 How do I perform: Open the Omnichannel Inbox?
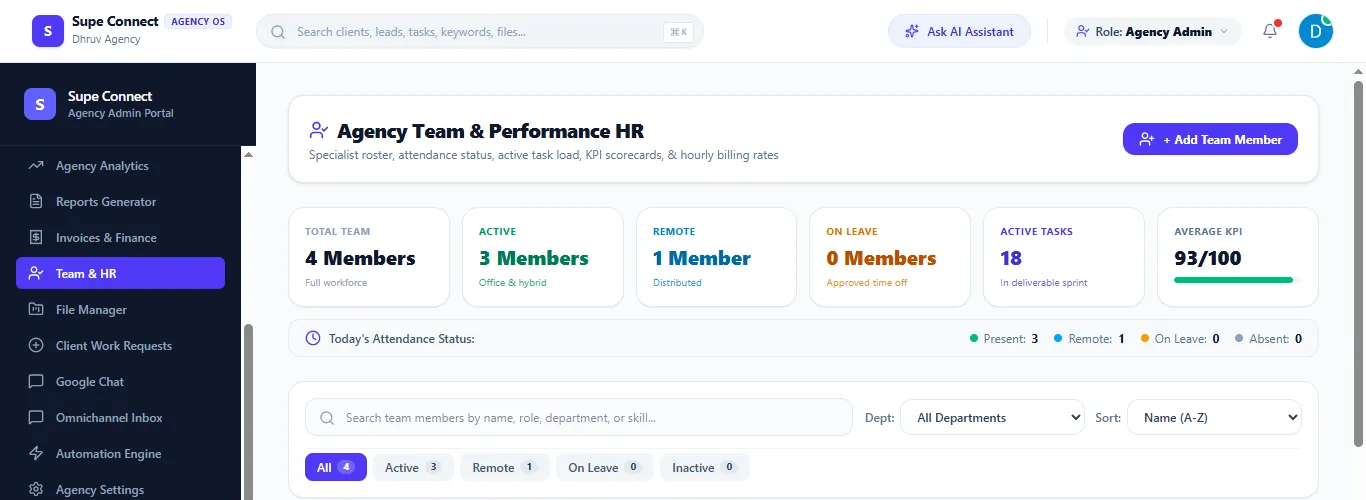(x=120, y=418)
